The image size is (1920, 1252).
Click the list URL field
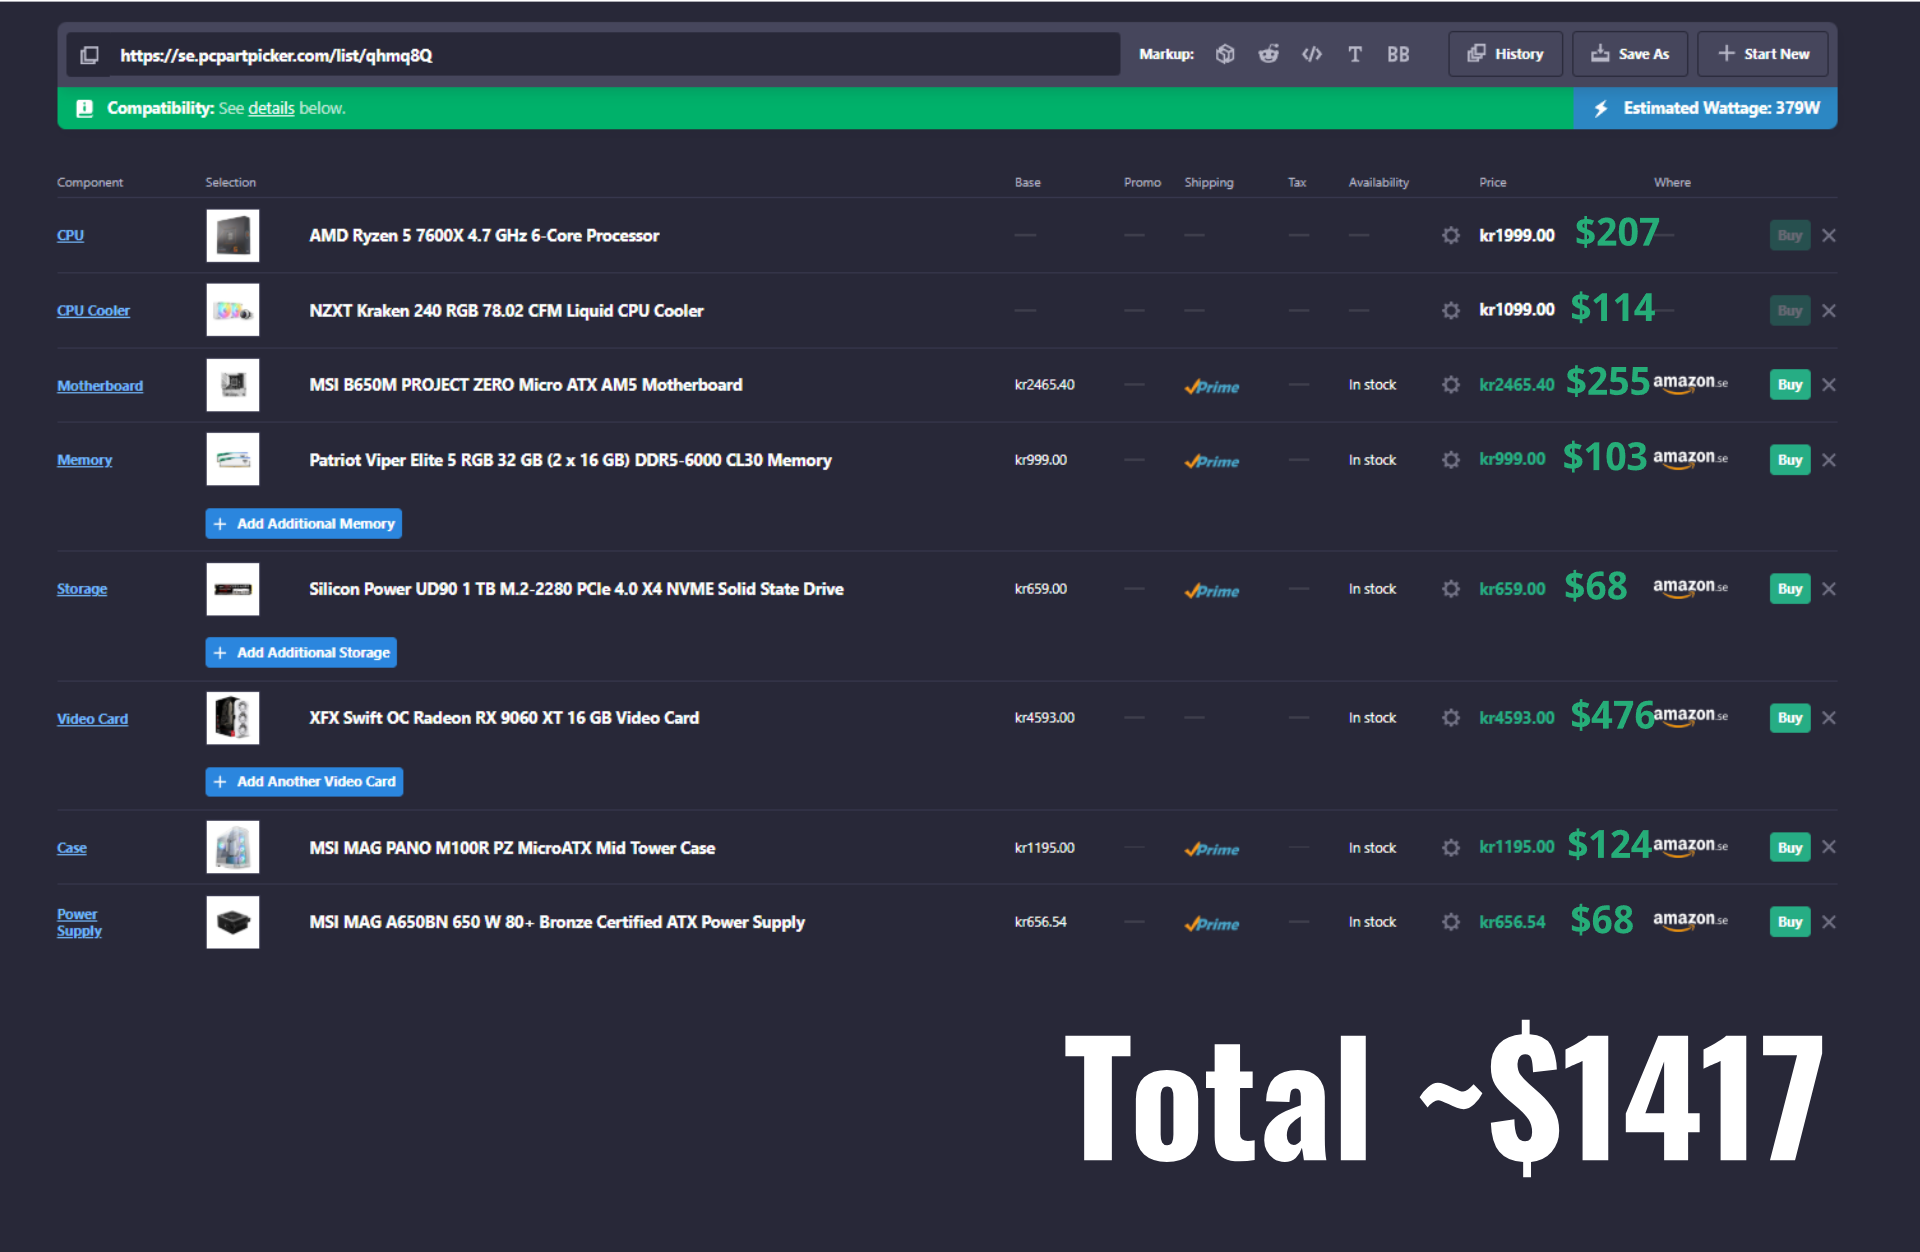click(x=617, y=55)
